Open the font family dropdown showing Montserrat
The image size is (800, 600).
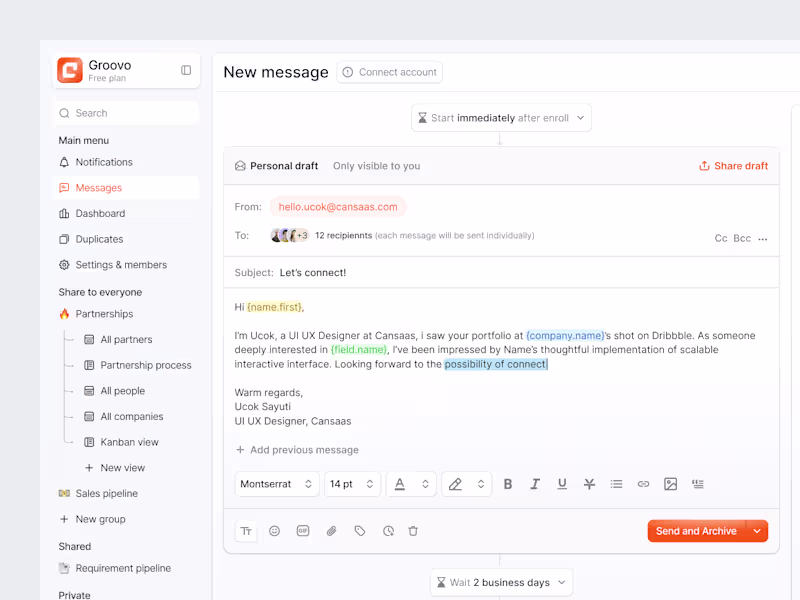pyautogui.click(x=277, y=484)
